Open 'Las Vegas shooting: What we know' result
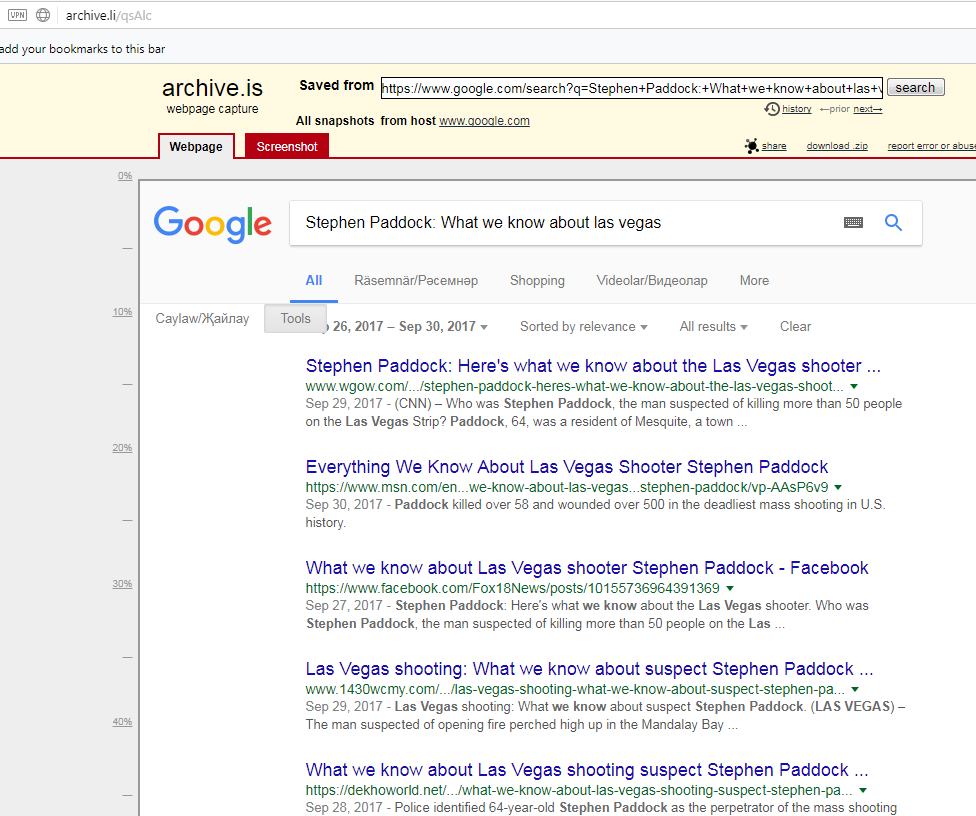The width and height of the screenshot is (976, 816). pyautogui.click(x=589, y=669)
